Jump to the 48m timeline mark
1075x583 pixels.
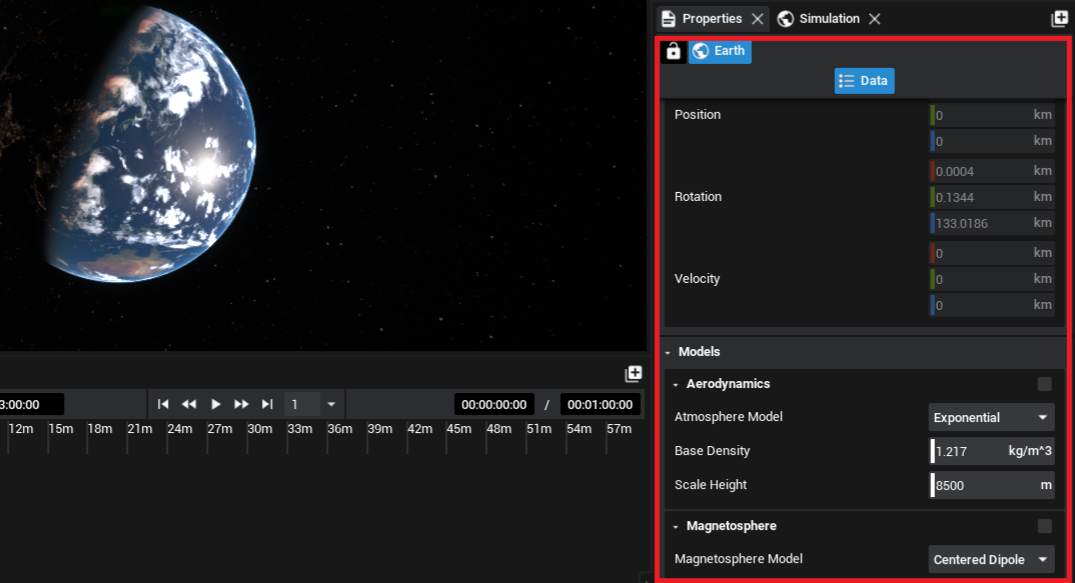pos(499,429)
